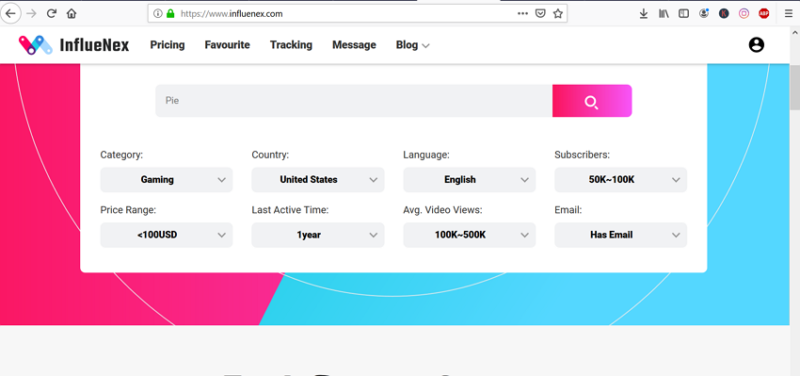Screen dimensions: 800x376
Task: Open the Price Range <100USD dropdown
Action: (x=166, y=235)
